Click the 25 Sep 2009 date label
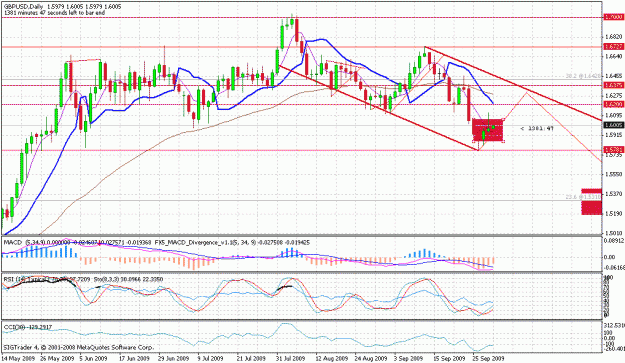This screenshot has width=625, height=363. (488, 358)
